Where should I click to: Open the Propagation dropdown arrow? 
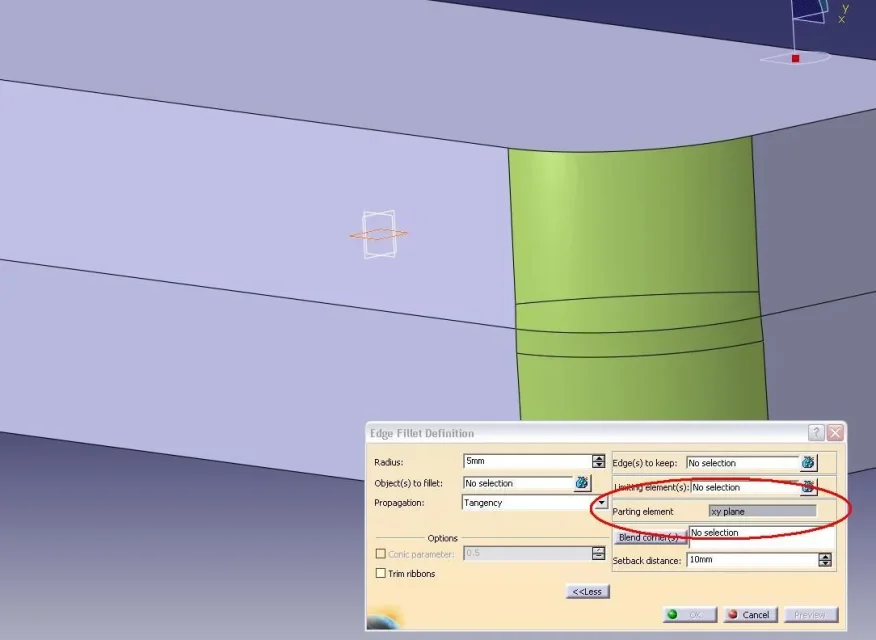[601, 503]
